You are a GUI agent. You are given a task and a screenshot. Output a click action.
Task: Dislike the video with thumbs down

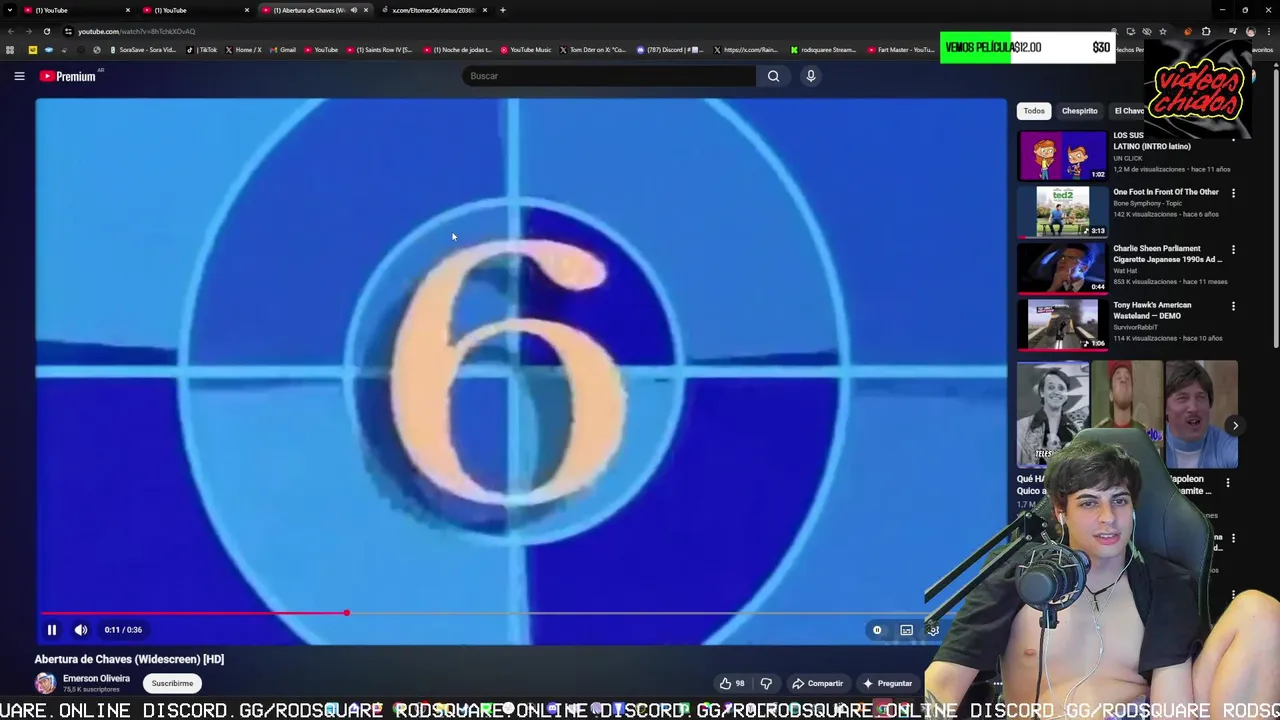(x=766, y=683)
